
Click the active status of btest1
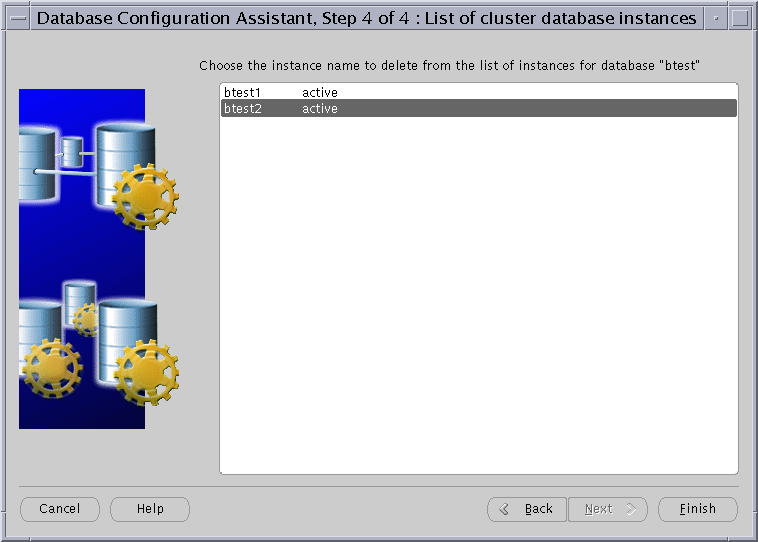(320, 93)
